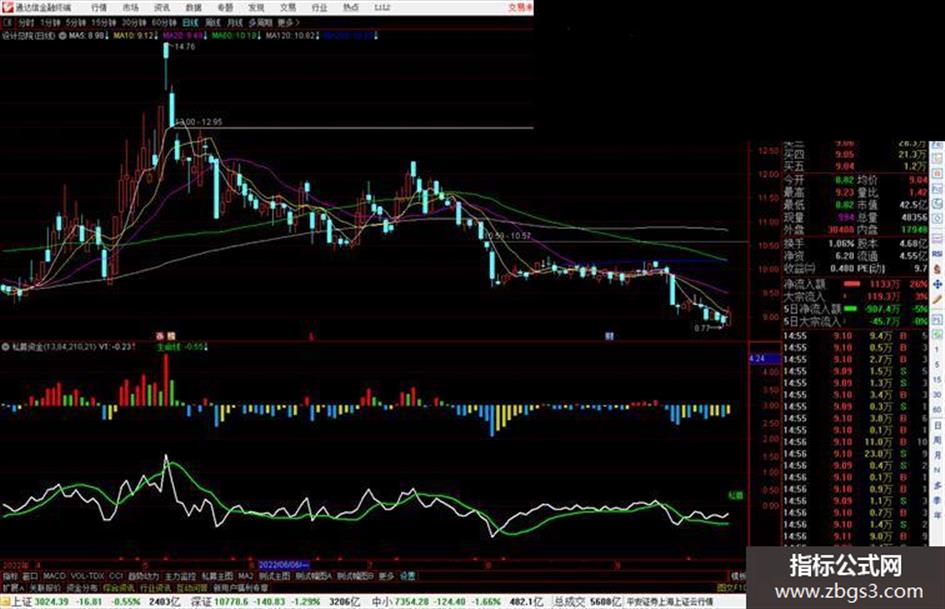This screenshot has width=945, height=609.
Task: Expand 更多 indicators in bottom bar
Action: [x=386, y=576]
